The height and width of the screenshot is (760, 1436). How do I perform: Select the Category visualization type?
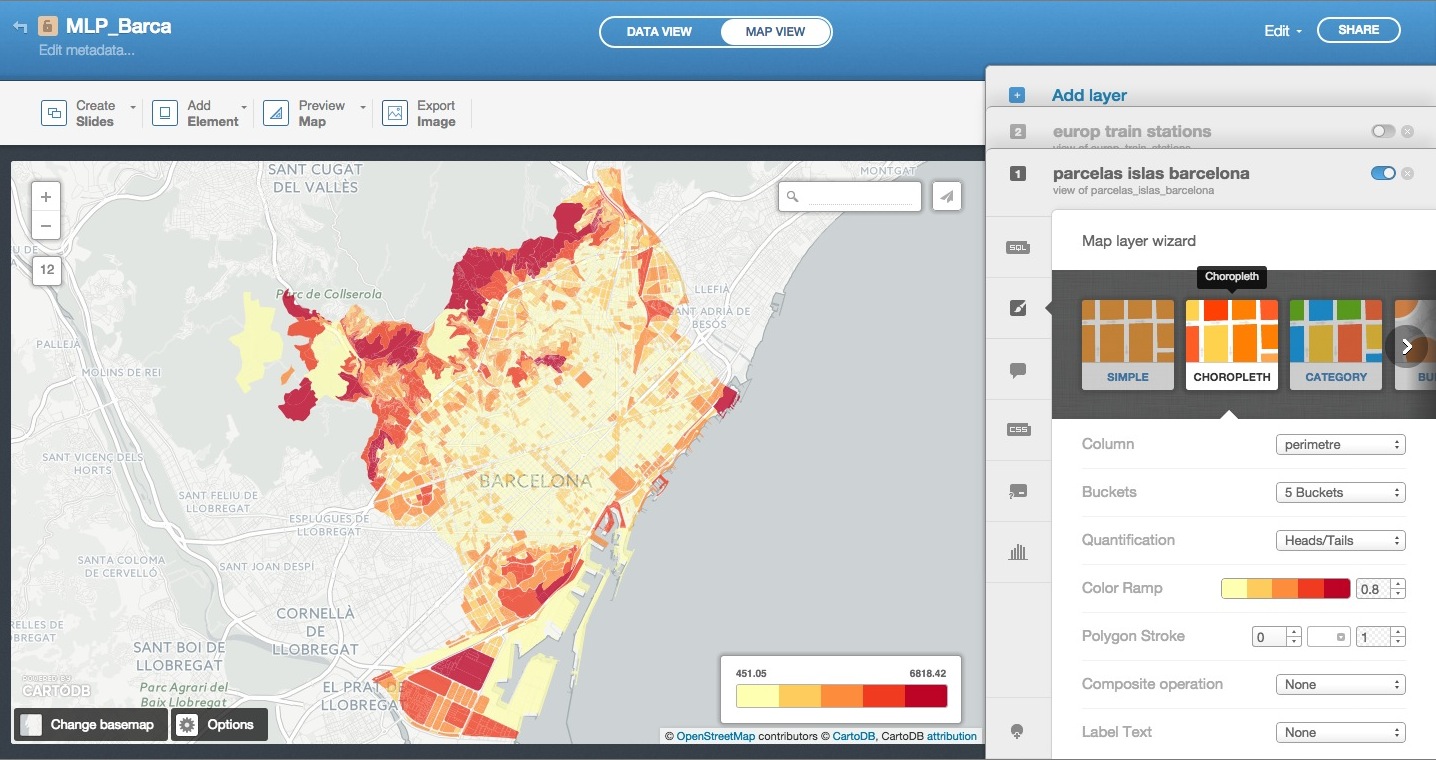[x=1335, y=345]
